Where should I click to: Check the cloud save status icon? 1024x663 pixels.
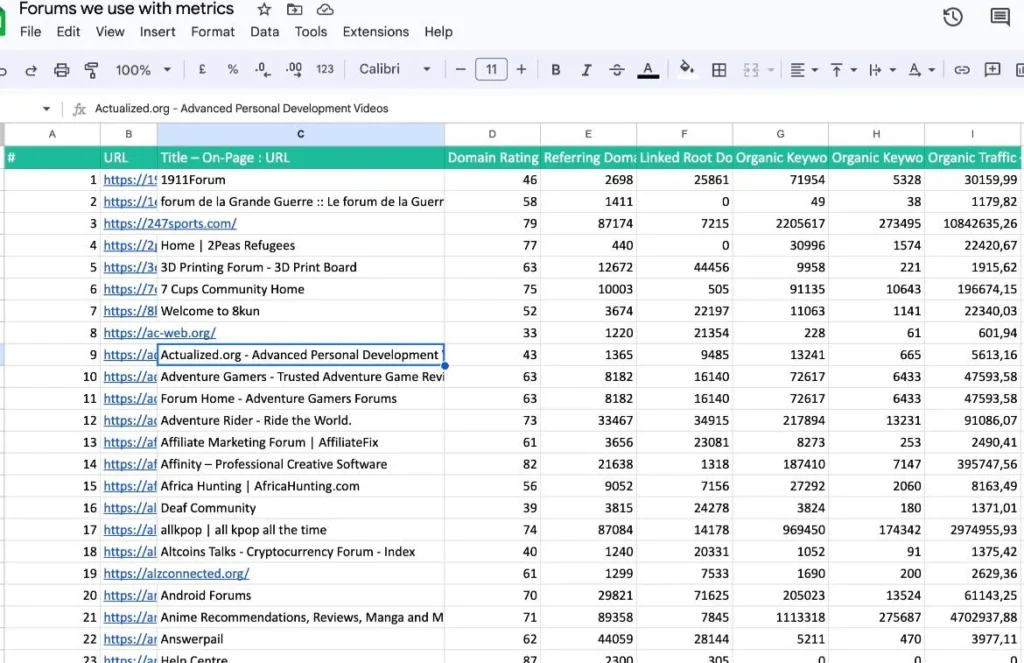click(x=325, y=9)
